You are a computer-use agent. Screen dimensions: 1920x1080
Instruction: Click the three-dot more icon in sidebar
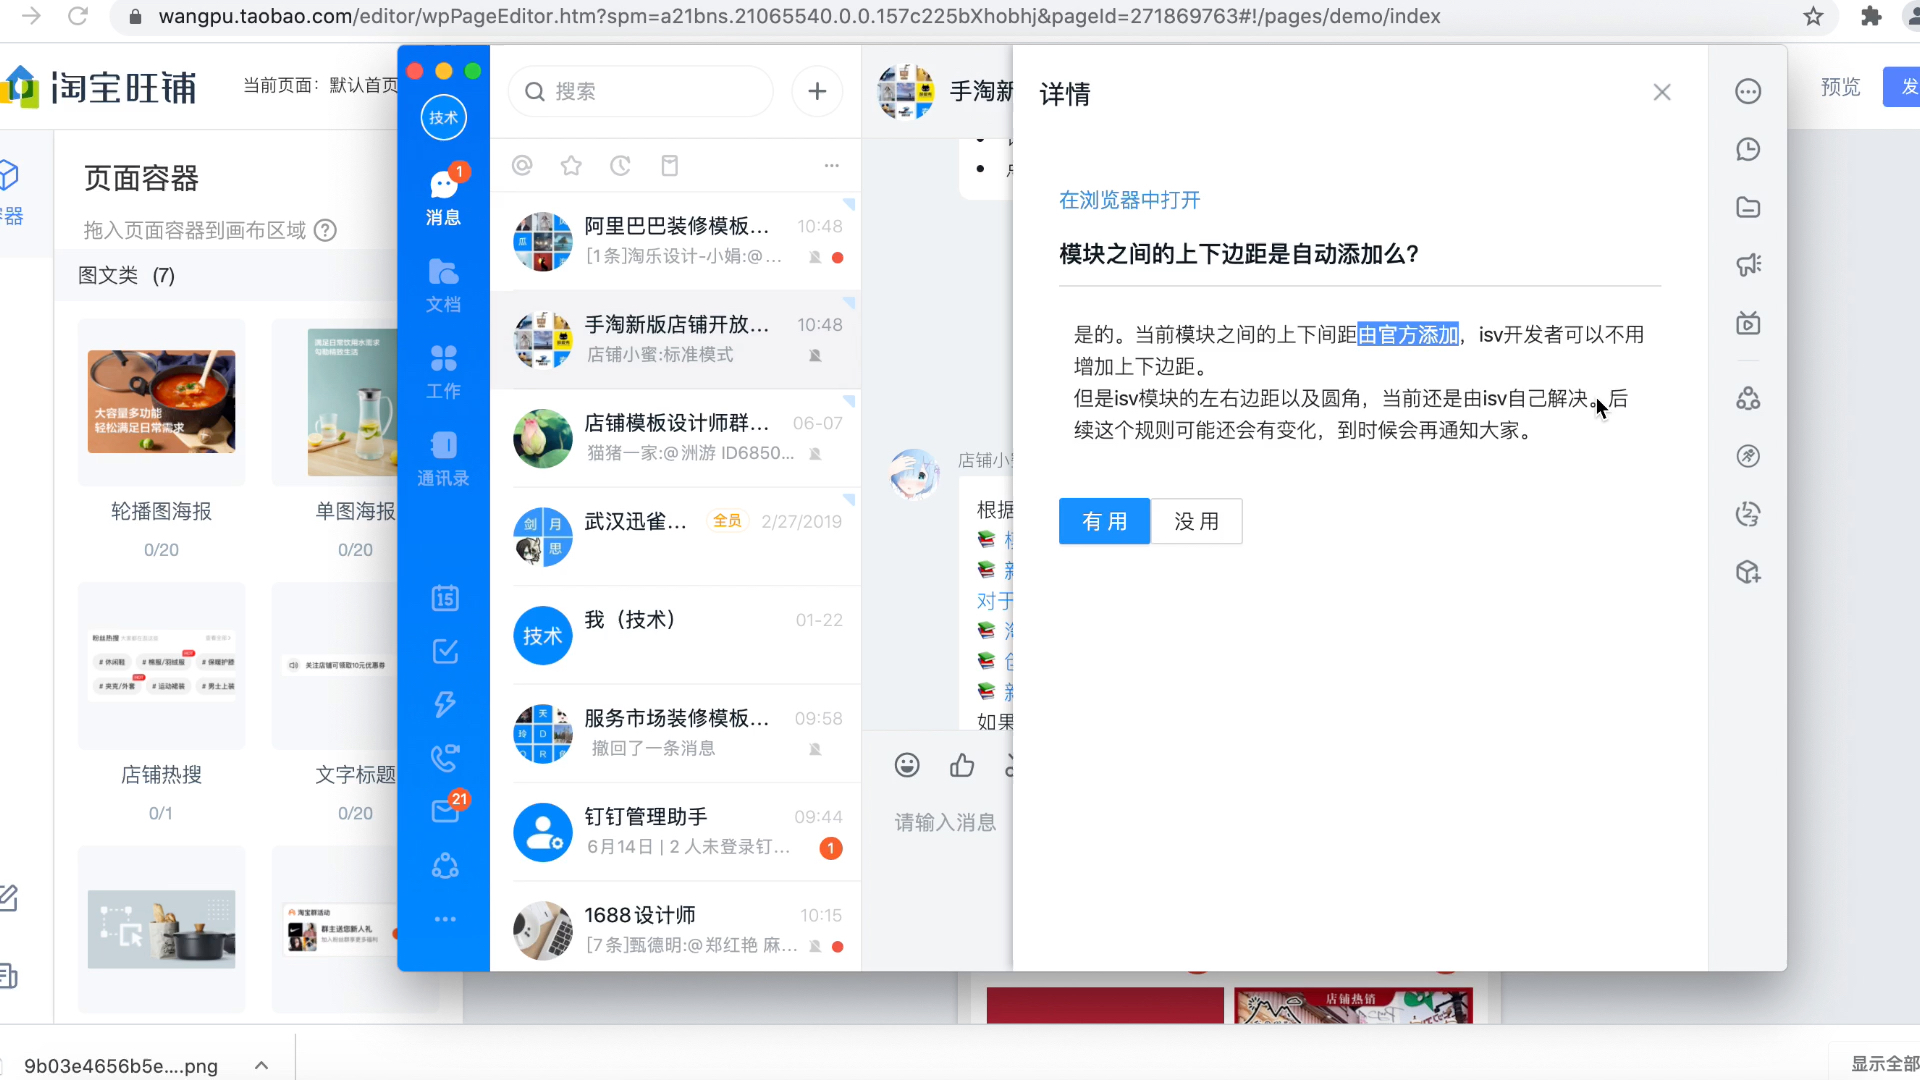[445, 919]
